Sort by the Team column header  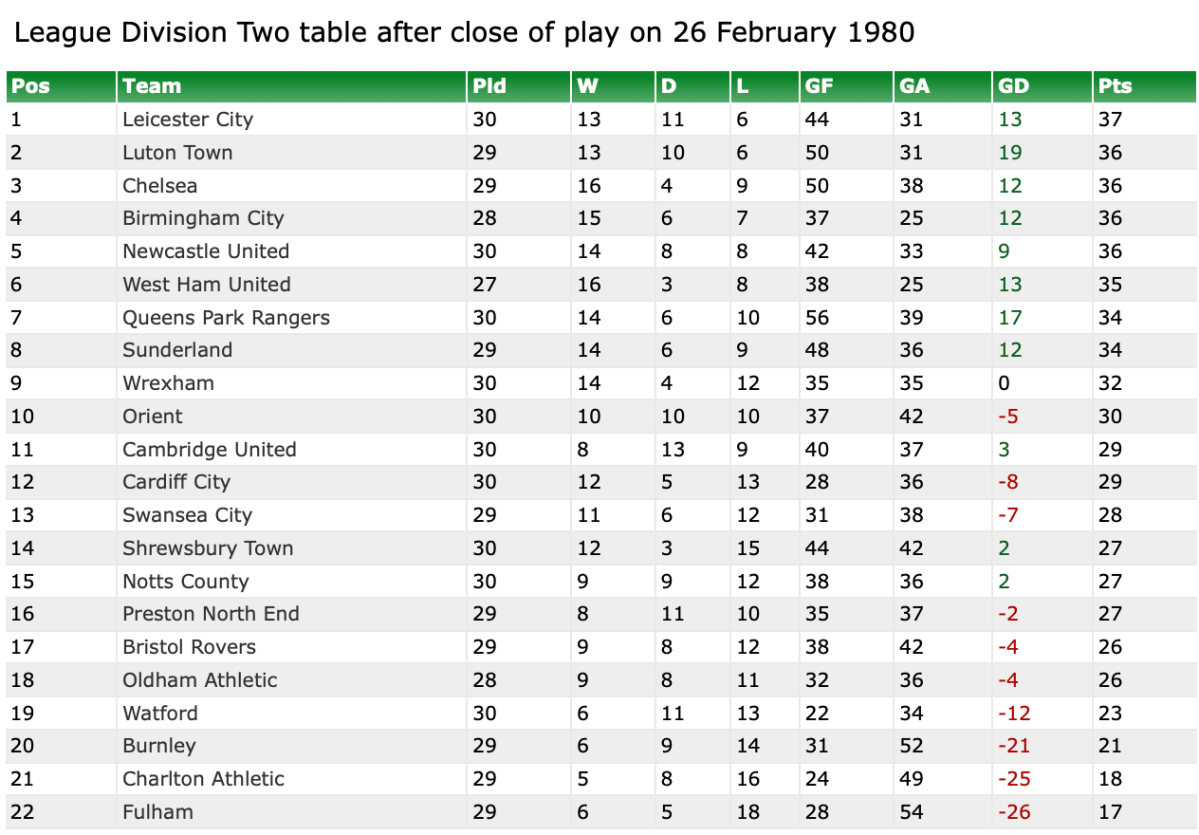click(x=152, y=86)
